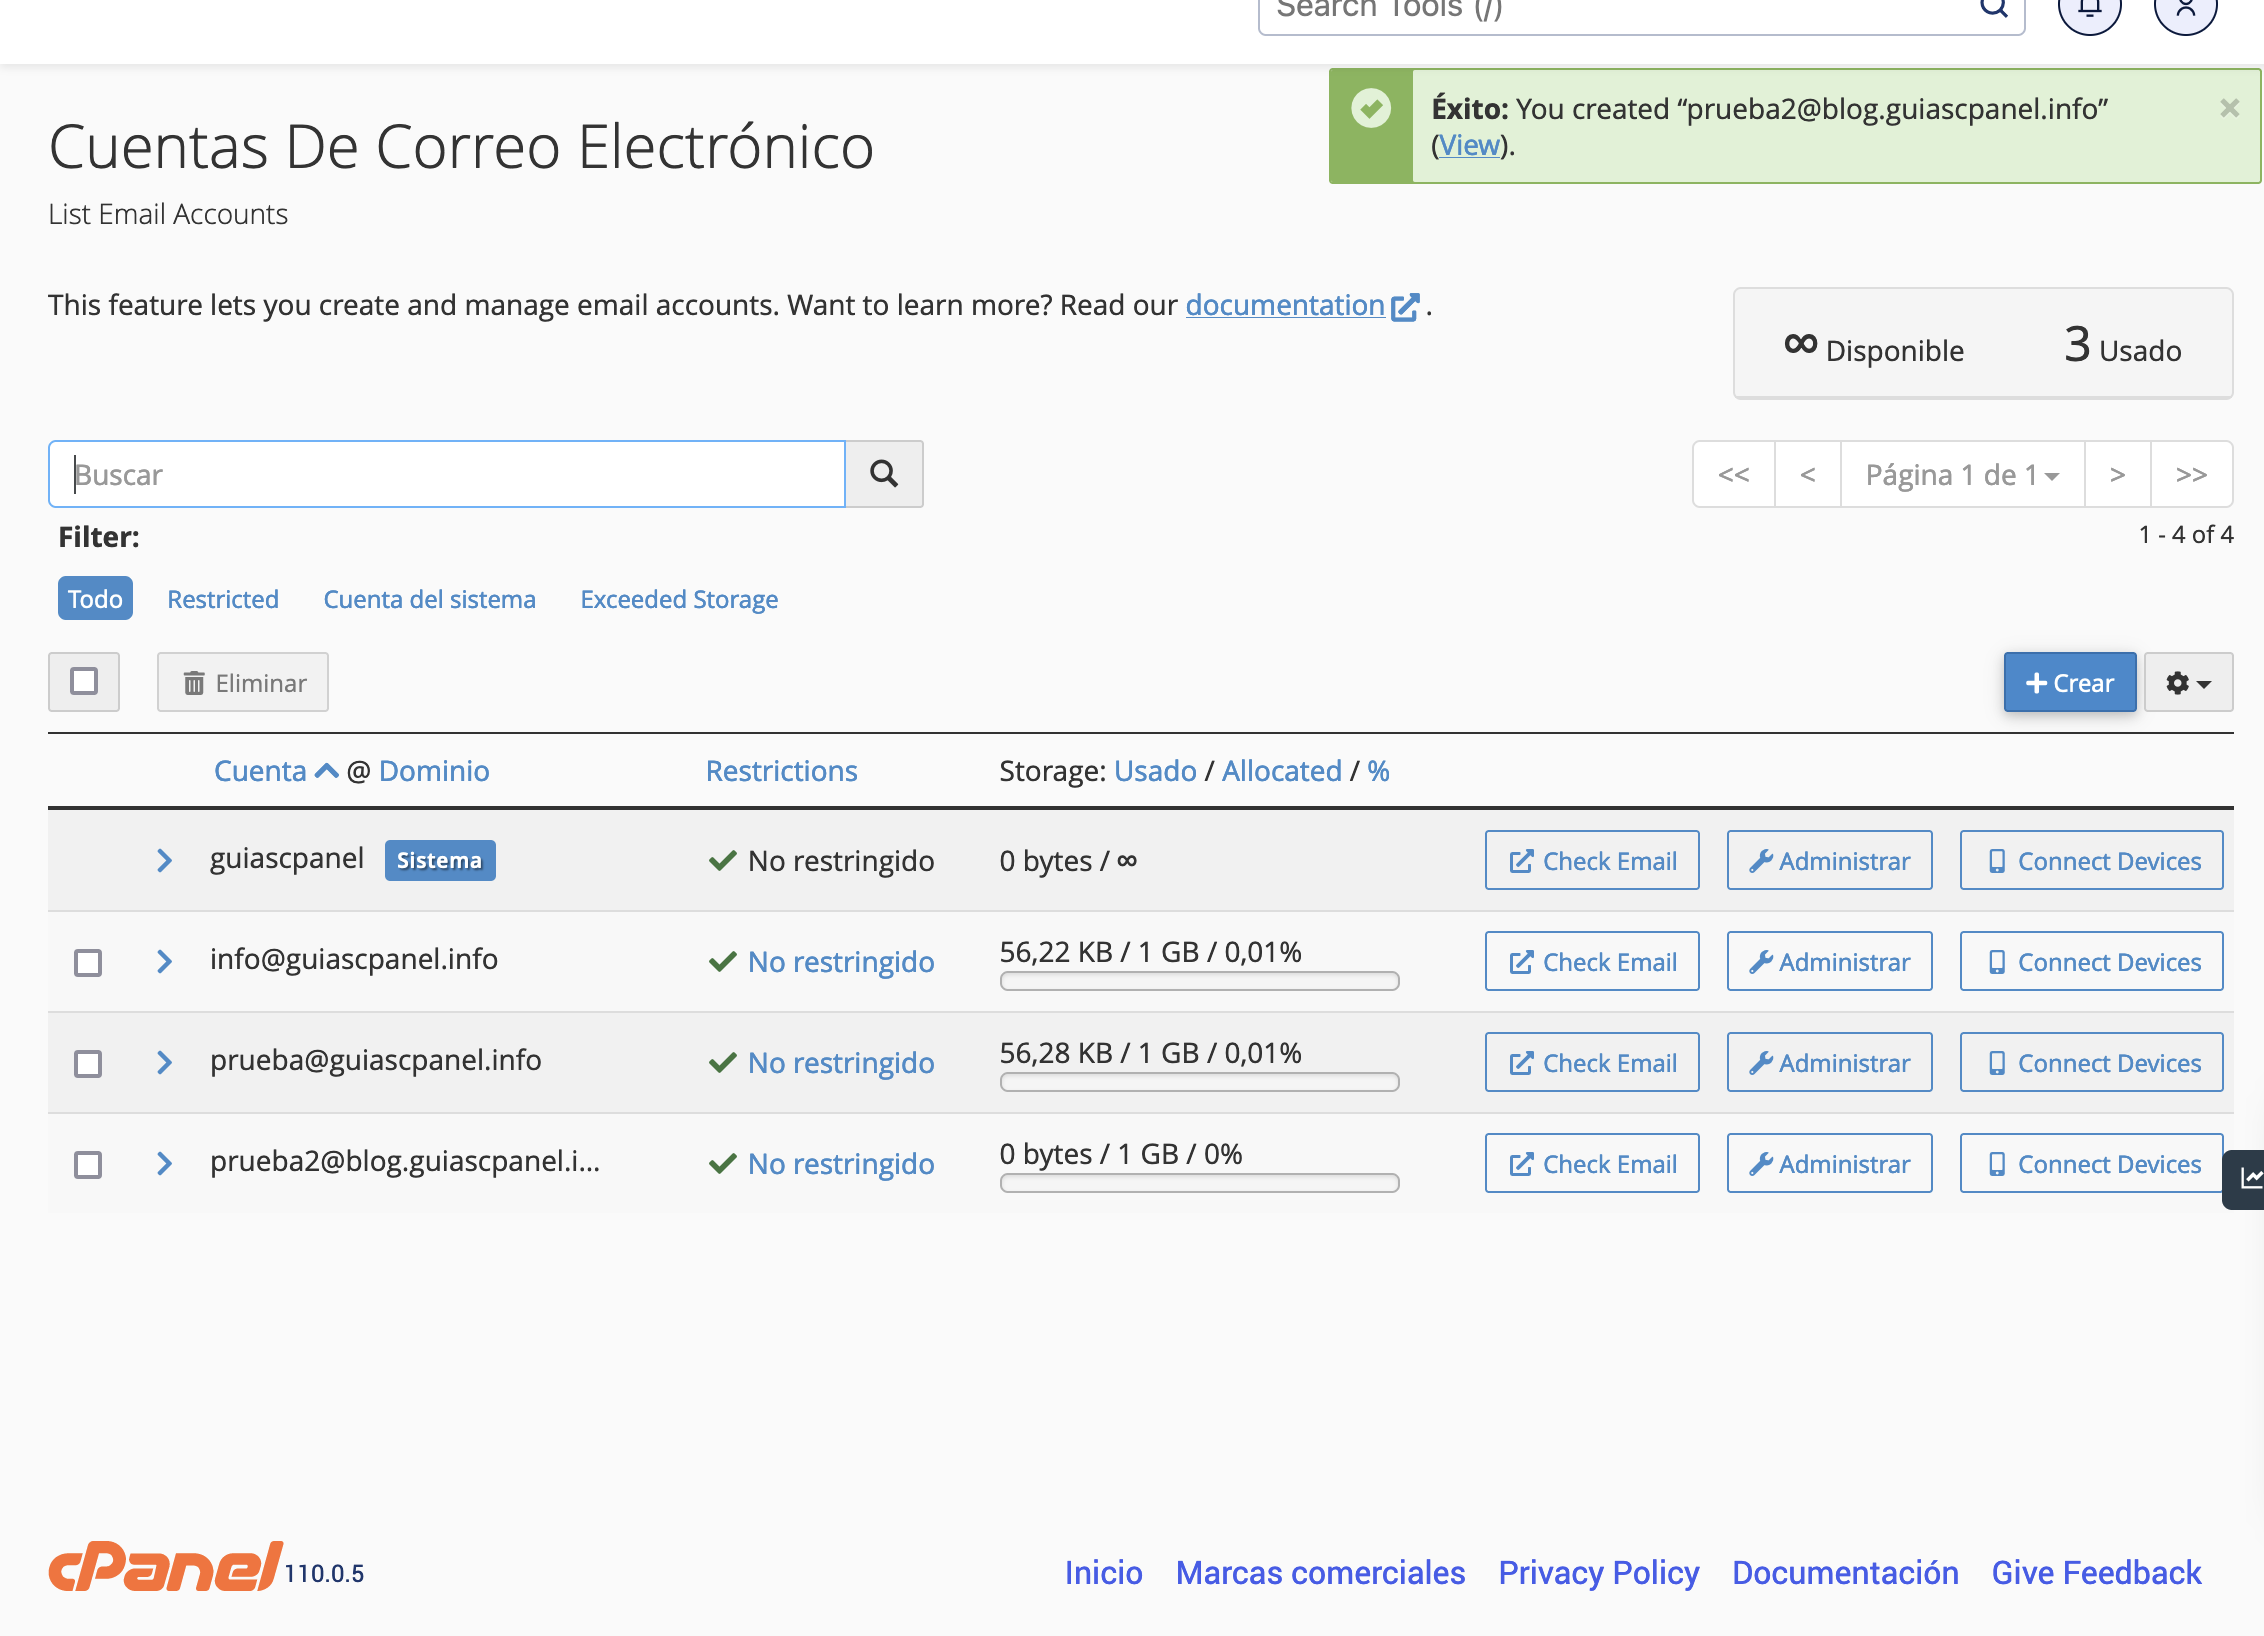This screenshot has height=1636, width=2264.
Task: Click No restringido for info@guiascpanel.info
Action: pos(841,962)
